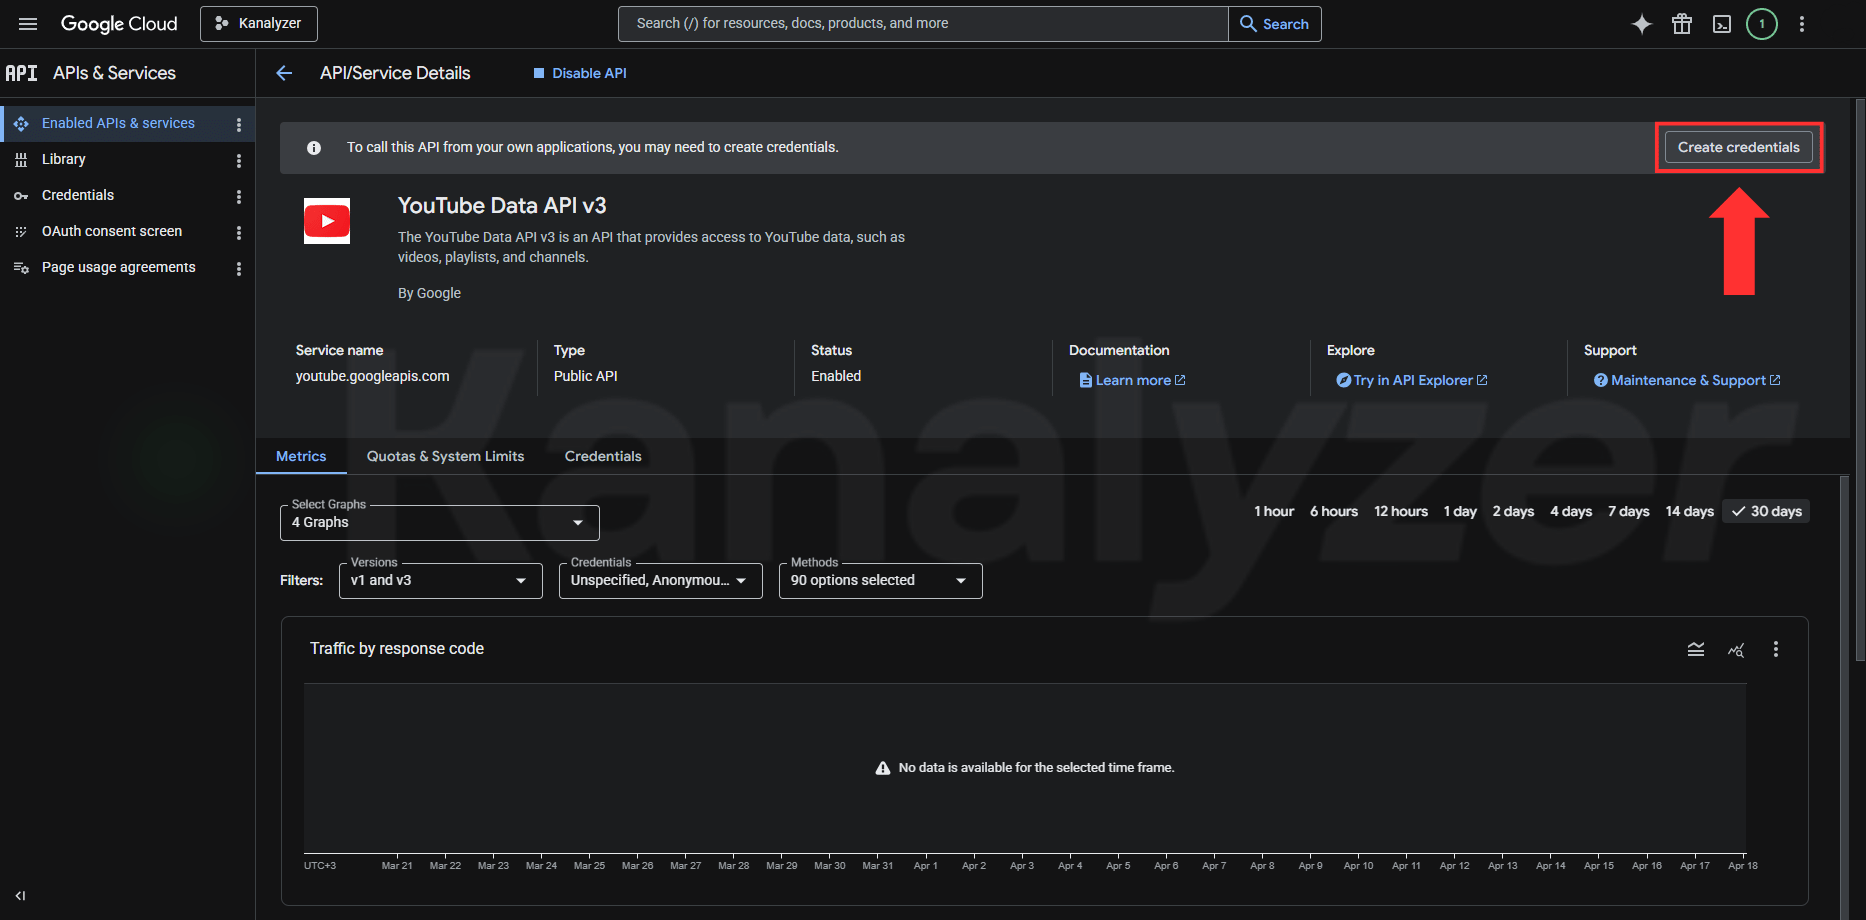Open the Gemini AI sparkle icon
The width and height of the screenshot is (1866, 920).
point(1642,24)
